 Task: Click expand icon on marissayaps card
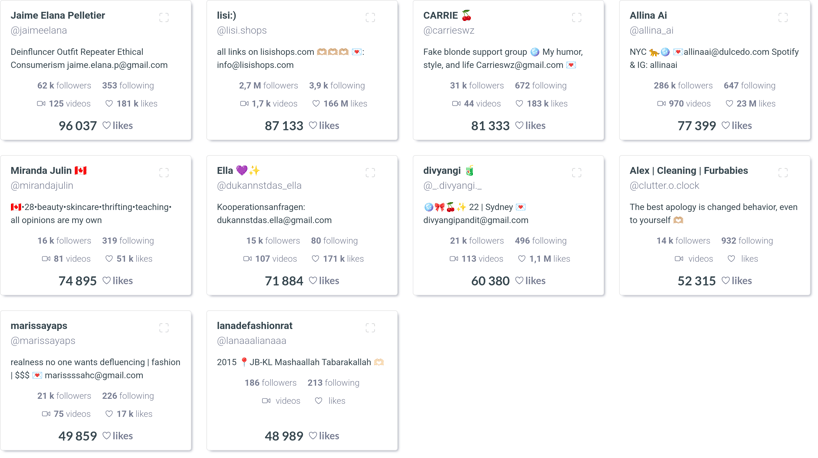click(x=164, y=328)
